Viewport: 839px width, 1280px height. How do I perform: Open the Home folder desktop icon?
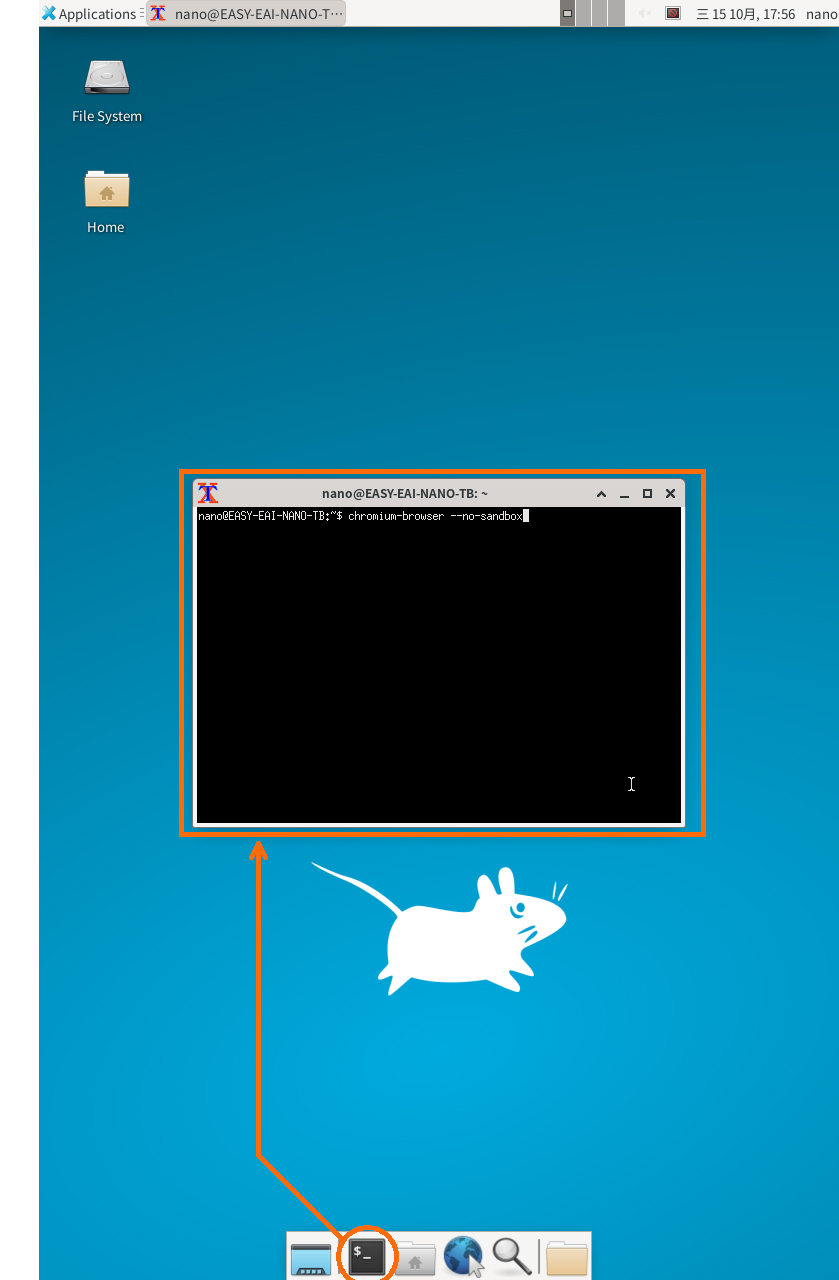[106, 201]
